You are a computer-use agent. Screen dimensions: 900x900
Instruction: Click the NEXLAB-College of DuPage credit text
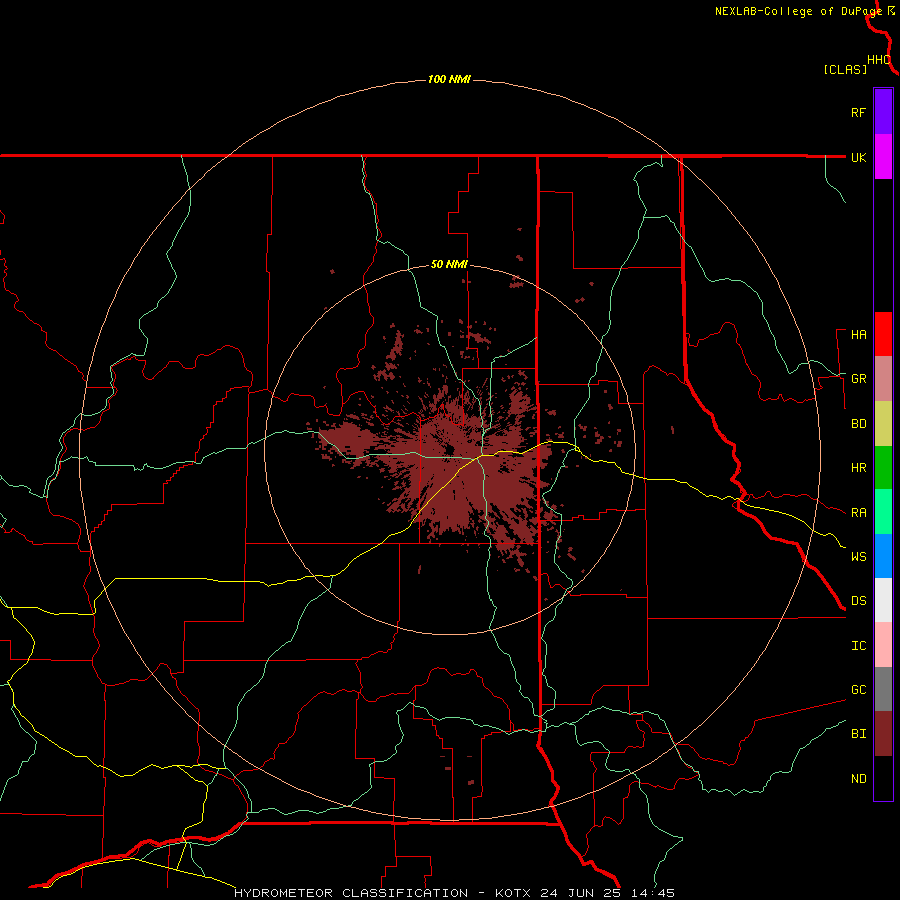798,11
